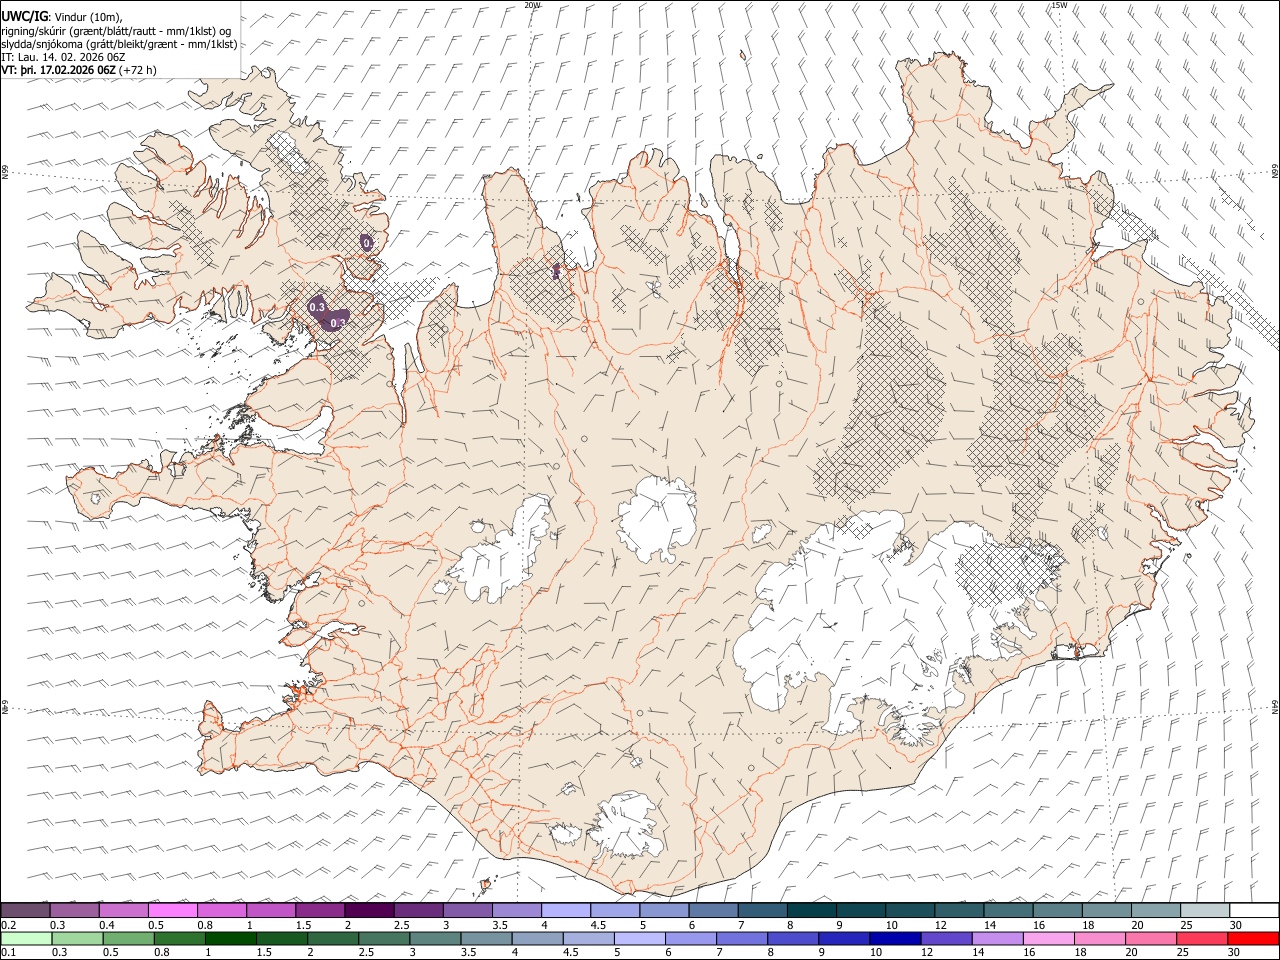Click the bright pink 0.5 swatch in upper legend
1280x960 pixels.
172,910
